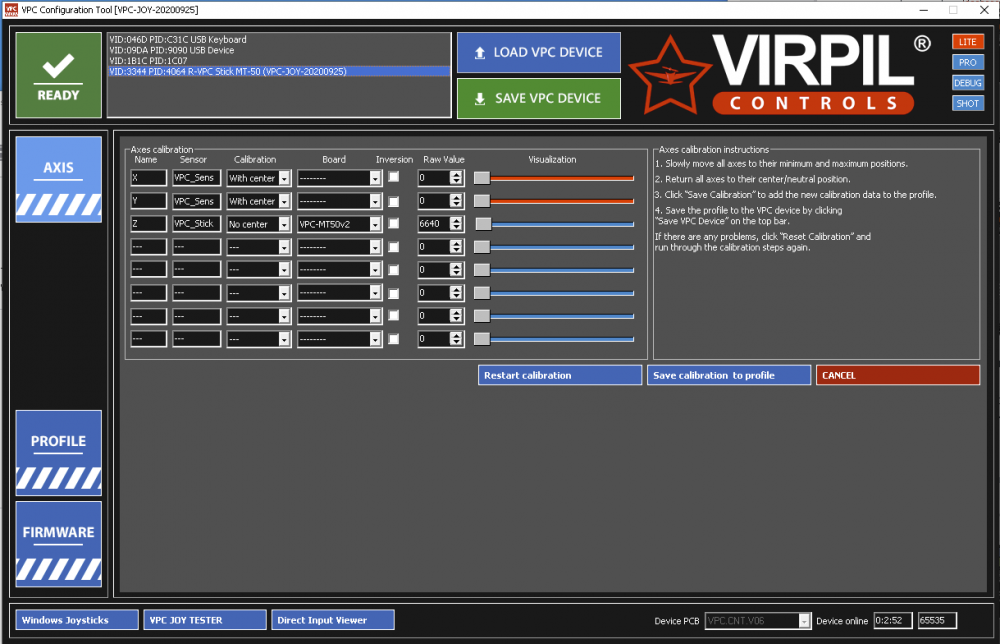
Task: Toggle inversion checkbox on fourth axis row
Action: (394, 247)
